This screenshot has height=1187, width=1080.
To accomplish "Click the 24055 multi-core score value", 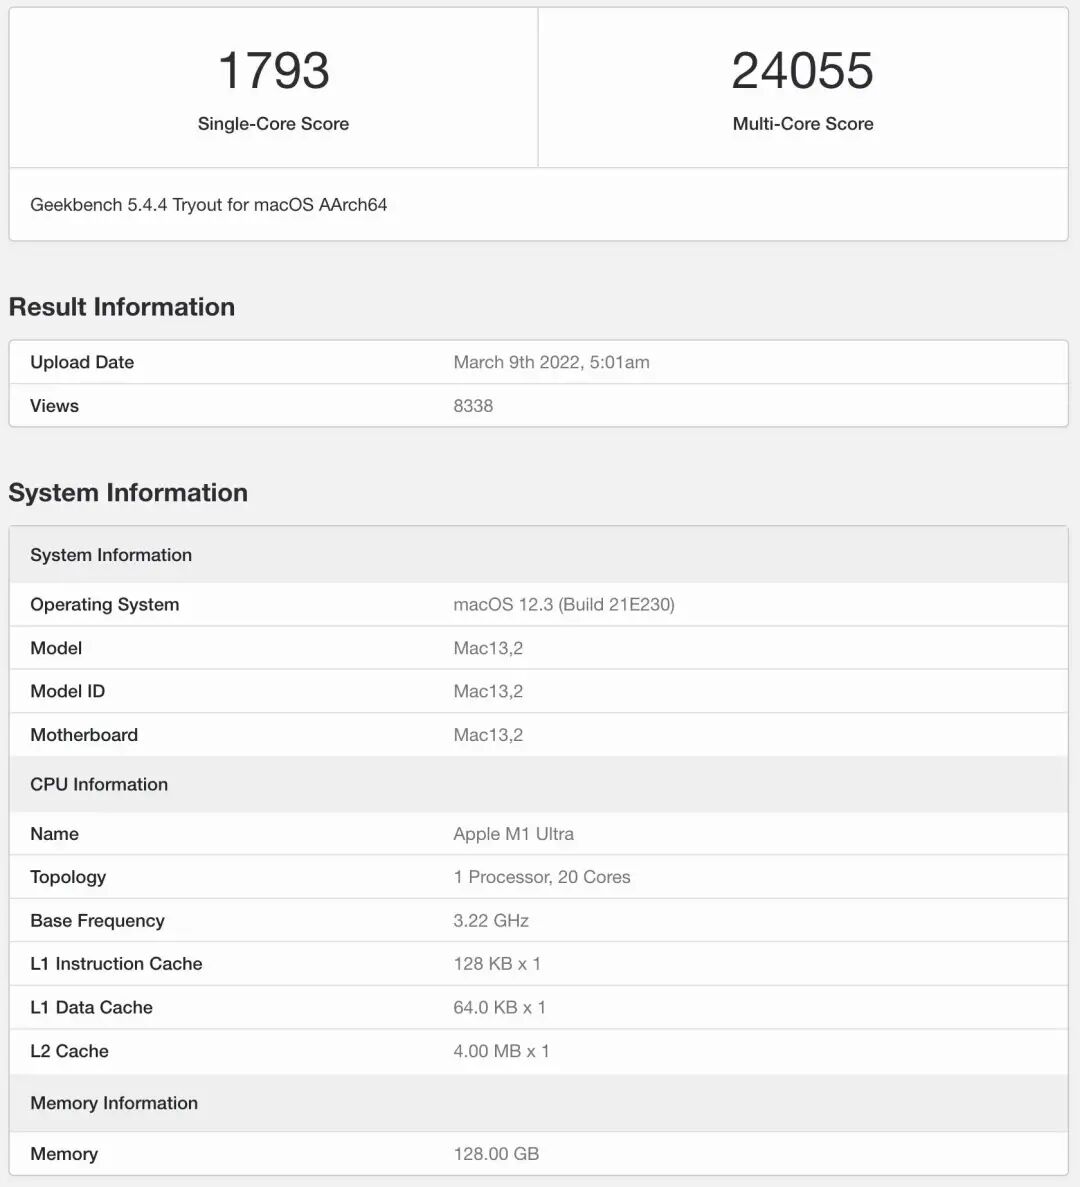I will 802,70.
